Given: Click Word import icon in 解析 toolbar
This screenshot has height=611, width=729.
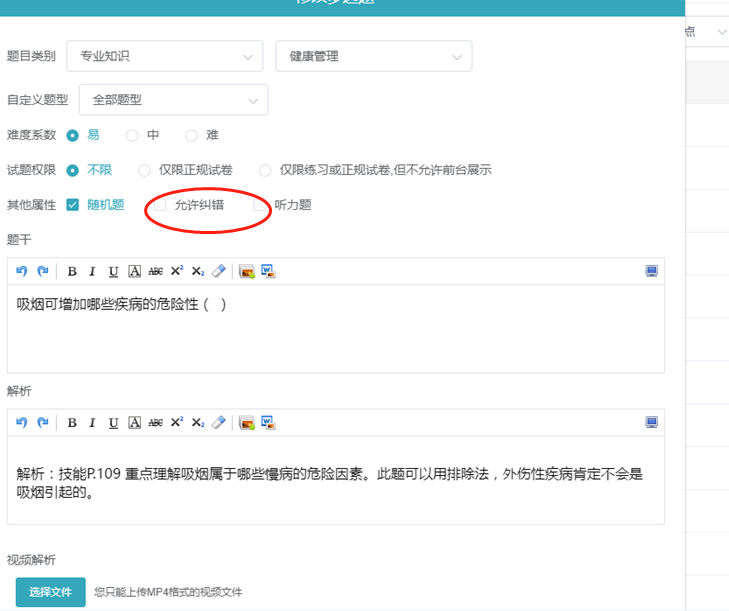Looking at the screenshot, I should coord(268,423).
